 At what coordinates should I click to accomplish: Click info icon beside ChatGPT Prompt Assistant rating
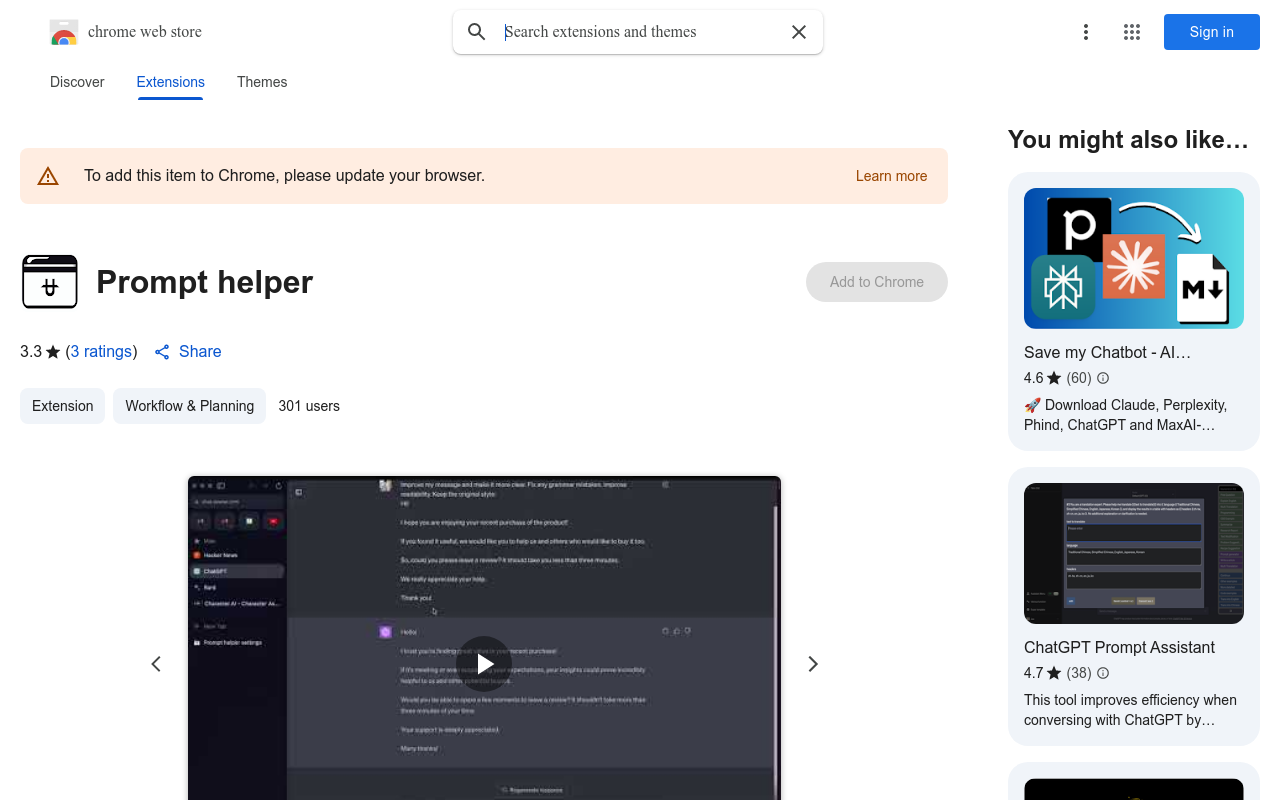(1103, 673)
